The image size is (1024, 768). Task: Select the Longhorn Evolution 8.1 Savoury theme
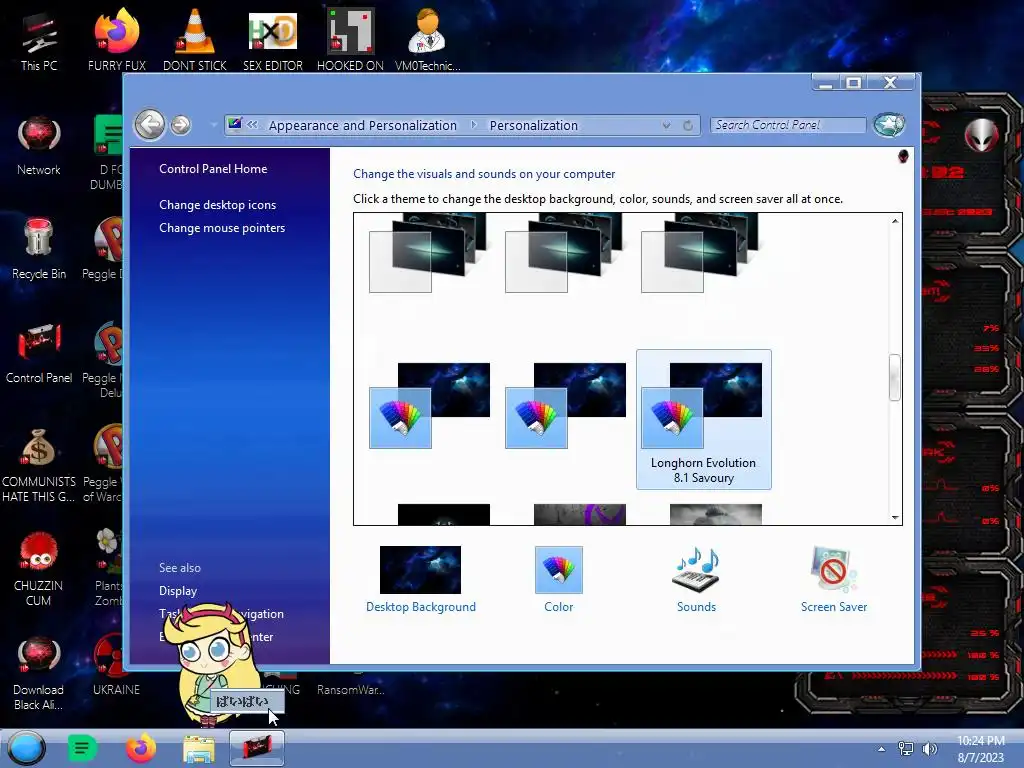[x=703, y=419]
